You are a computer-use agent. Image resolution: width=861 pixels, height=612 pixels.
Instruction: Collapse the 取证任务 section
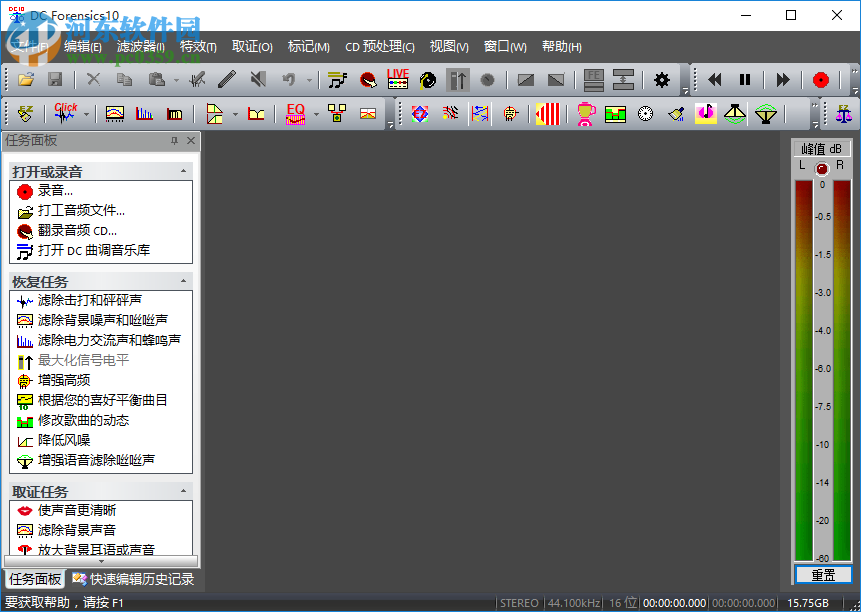click(183, 491)
